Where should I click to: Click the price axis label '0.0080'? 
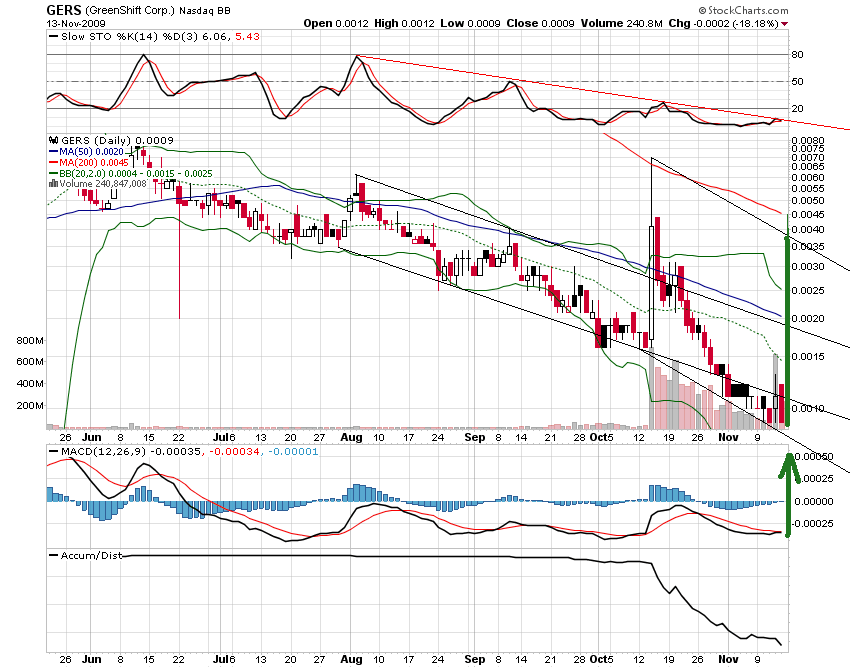point(808,141)
